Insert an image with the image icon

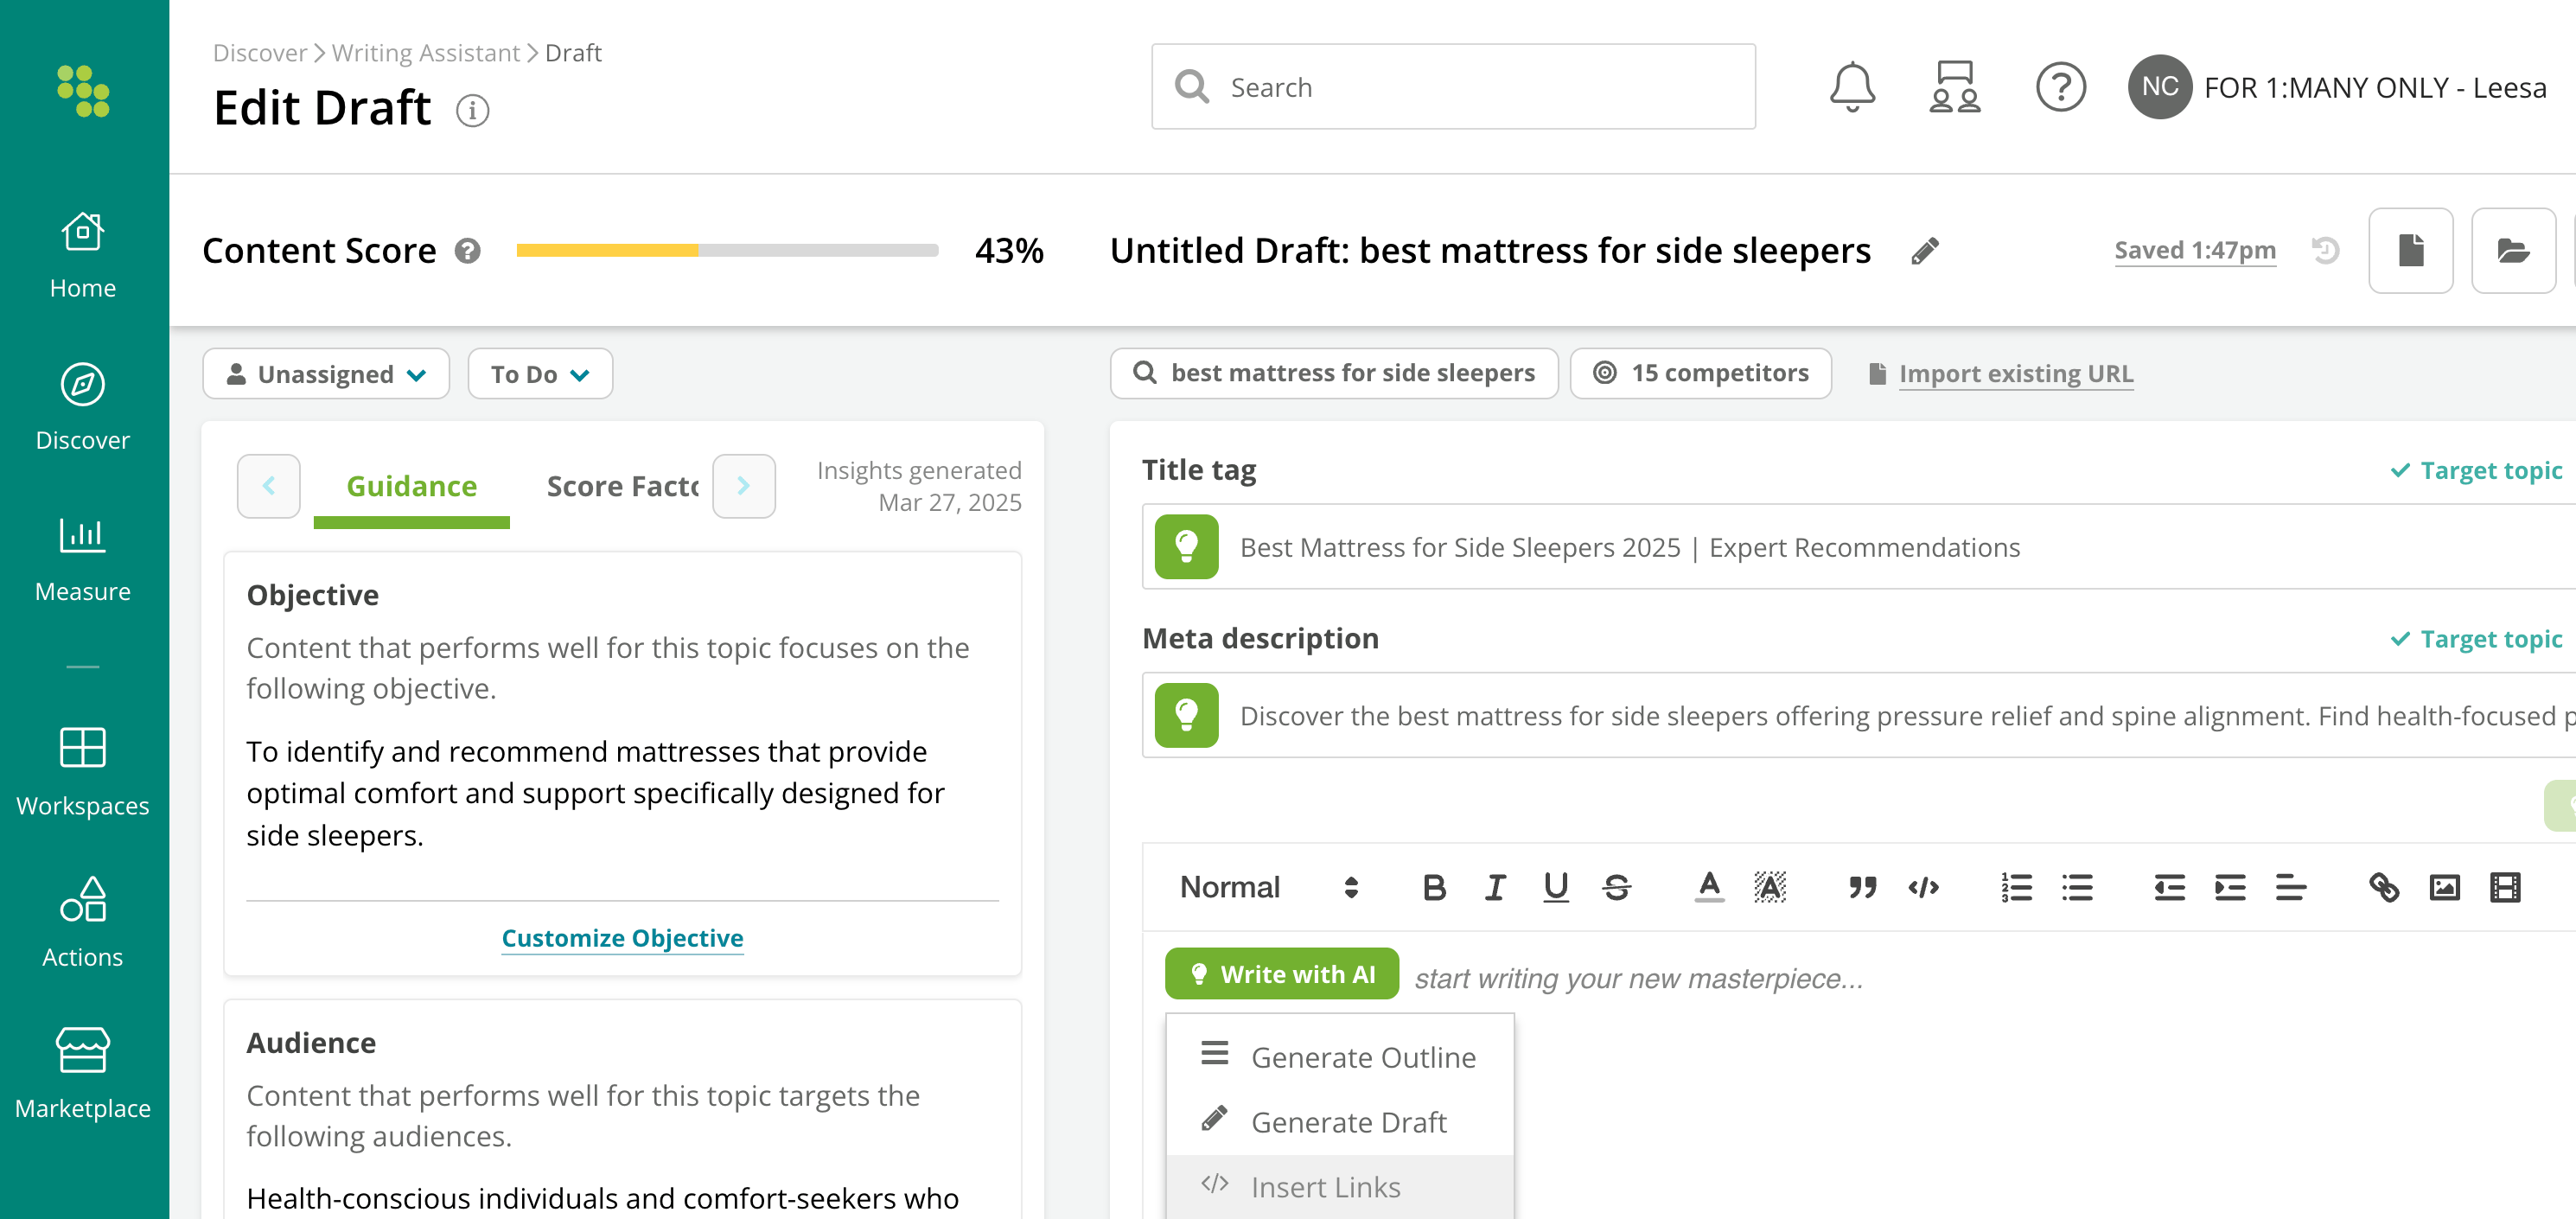pyautogui.click(x=2444, y=887)
